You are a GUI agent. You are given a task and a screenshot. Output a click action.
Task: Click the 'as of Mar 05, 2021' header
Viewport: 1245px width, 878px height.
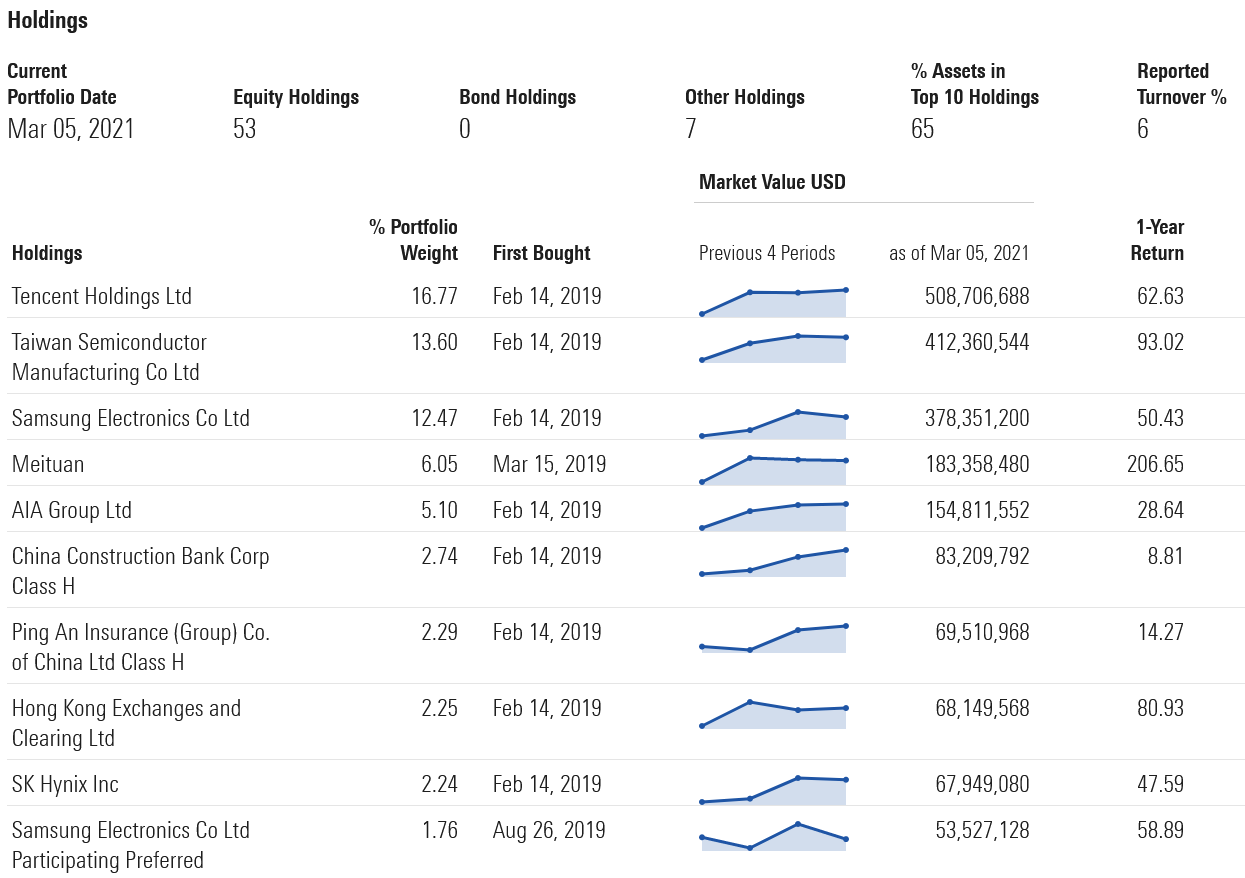(959, 253)
